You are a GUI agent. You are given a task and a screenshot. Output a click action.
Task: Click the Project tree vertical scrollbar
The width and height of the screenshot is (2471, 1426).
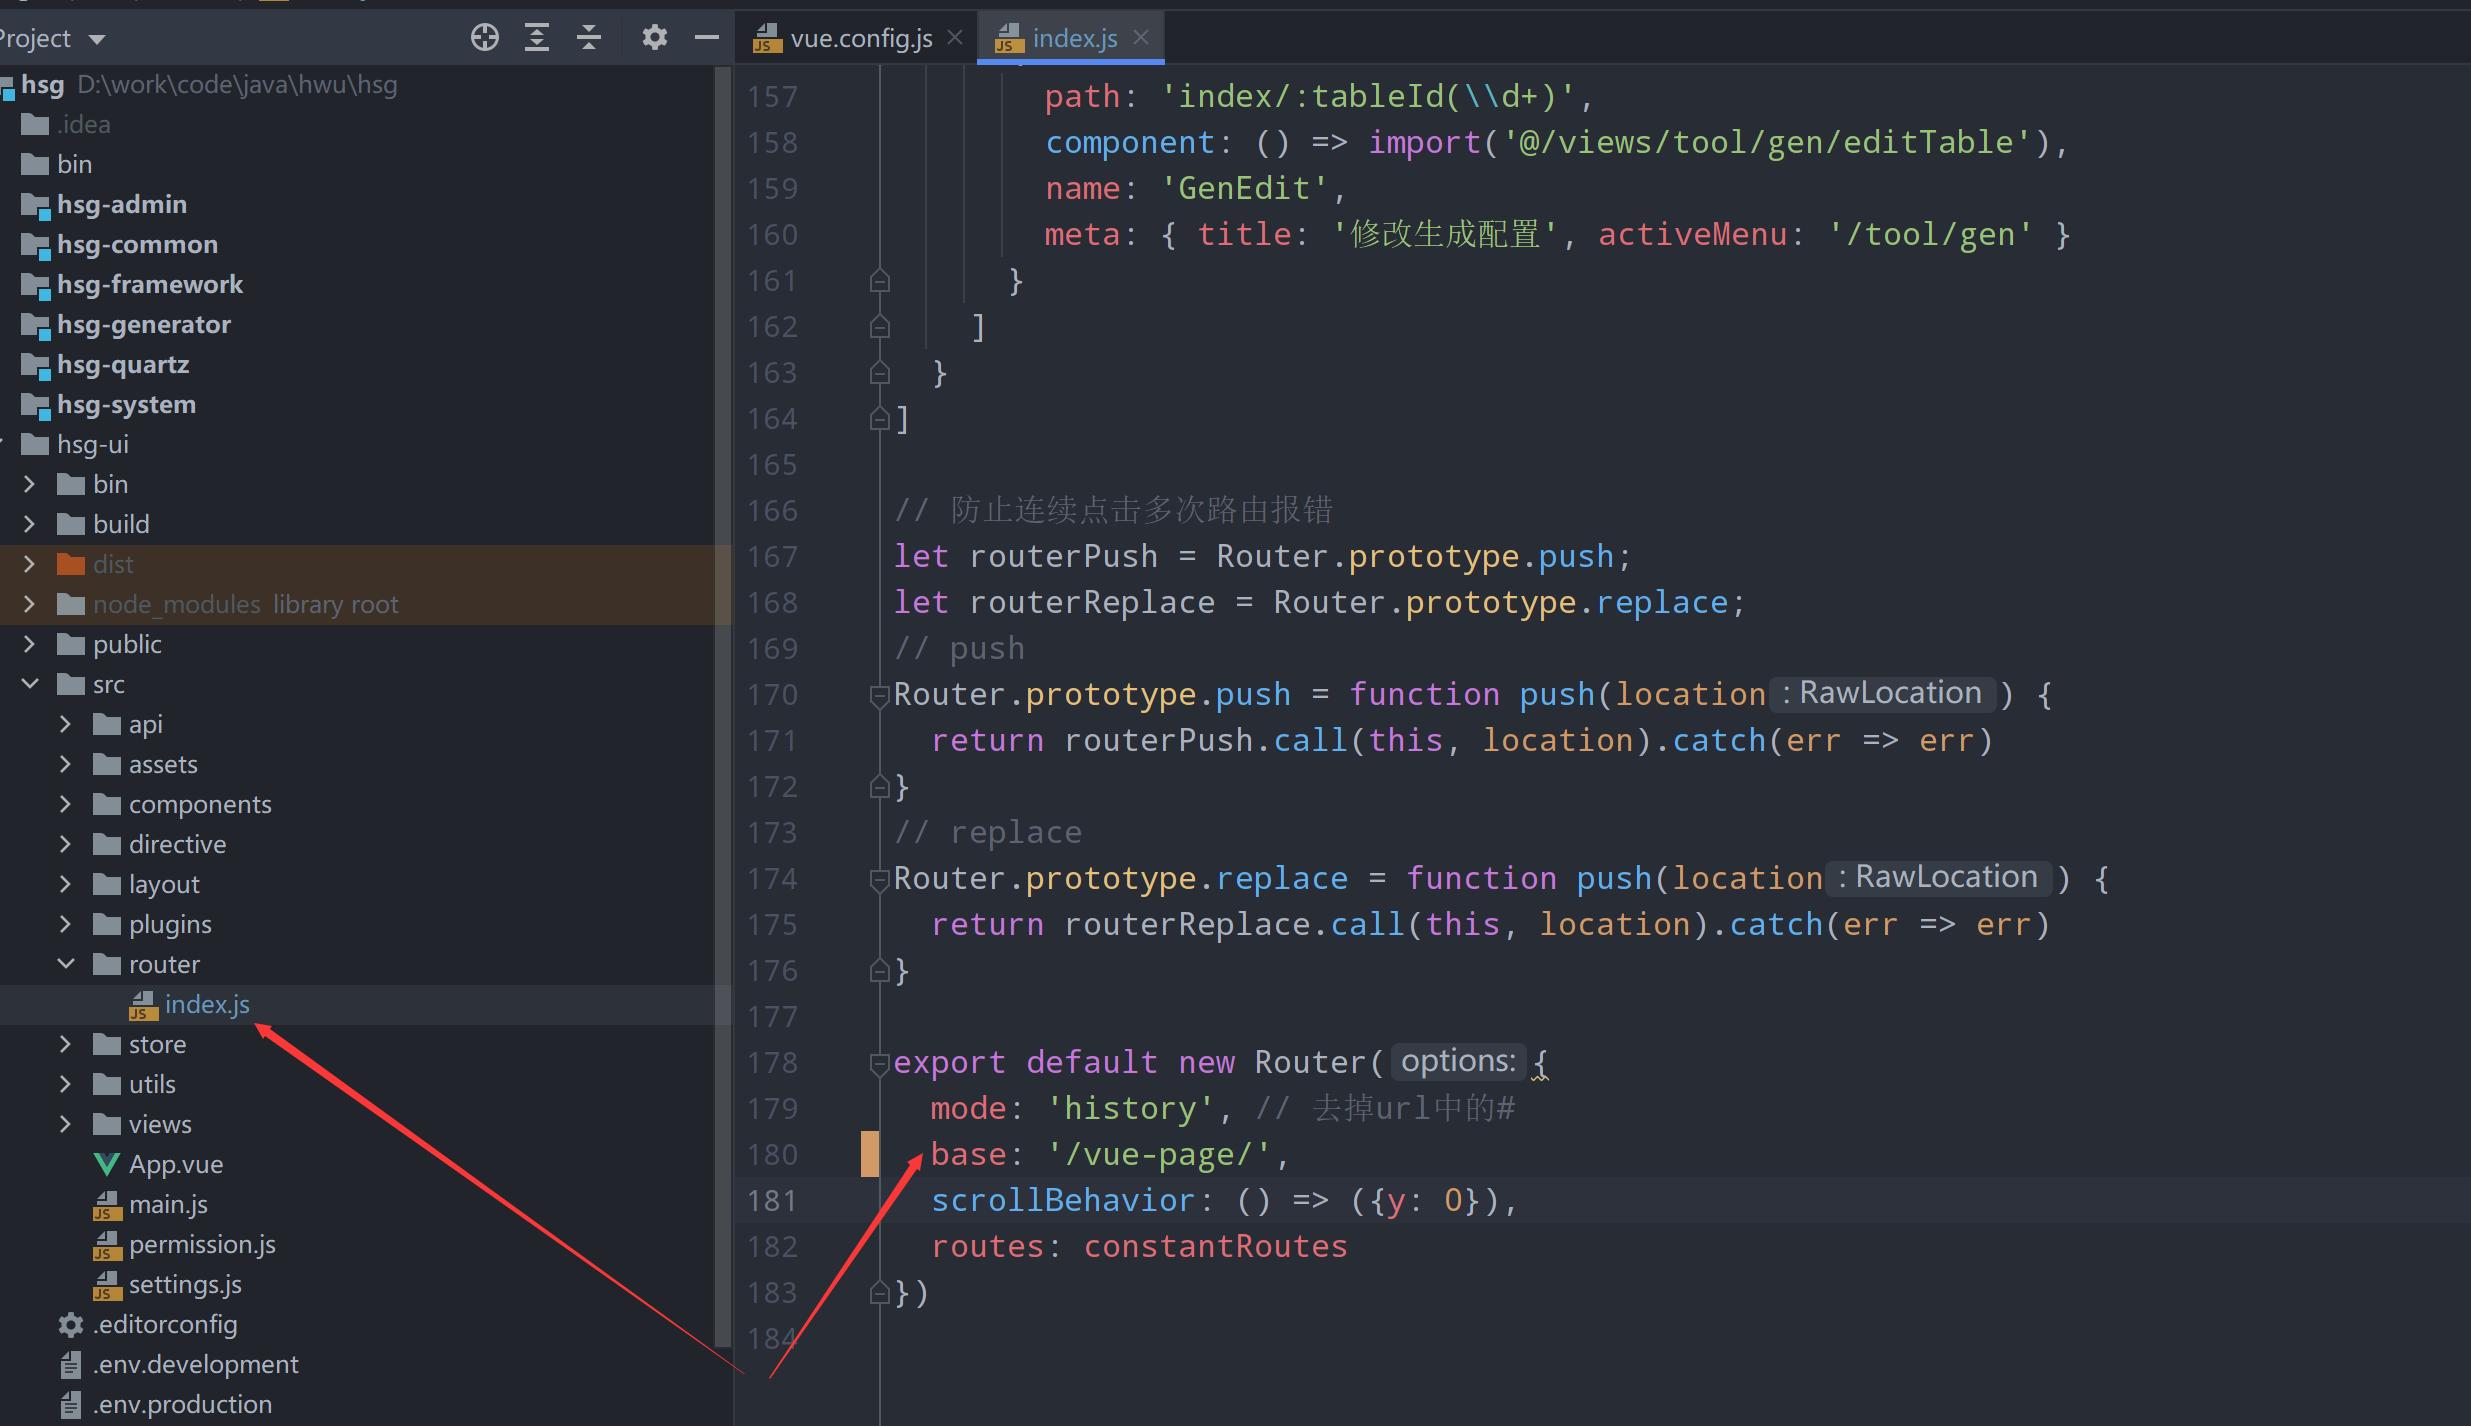(724, 705)
